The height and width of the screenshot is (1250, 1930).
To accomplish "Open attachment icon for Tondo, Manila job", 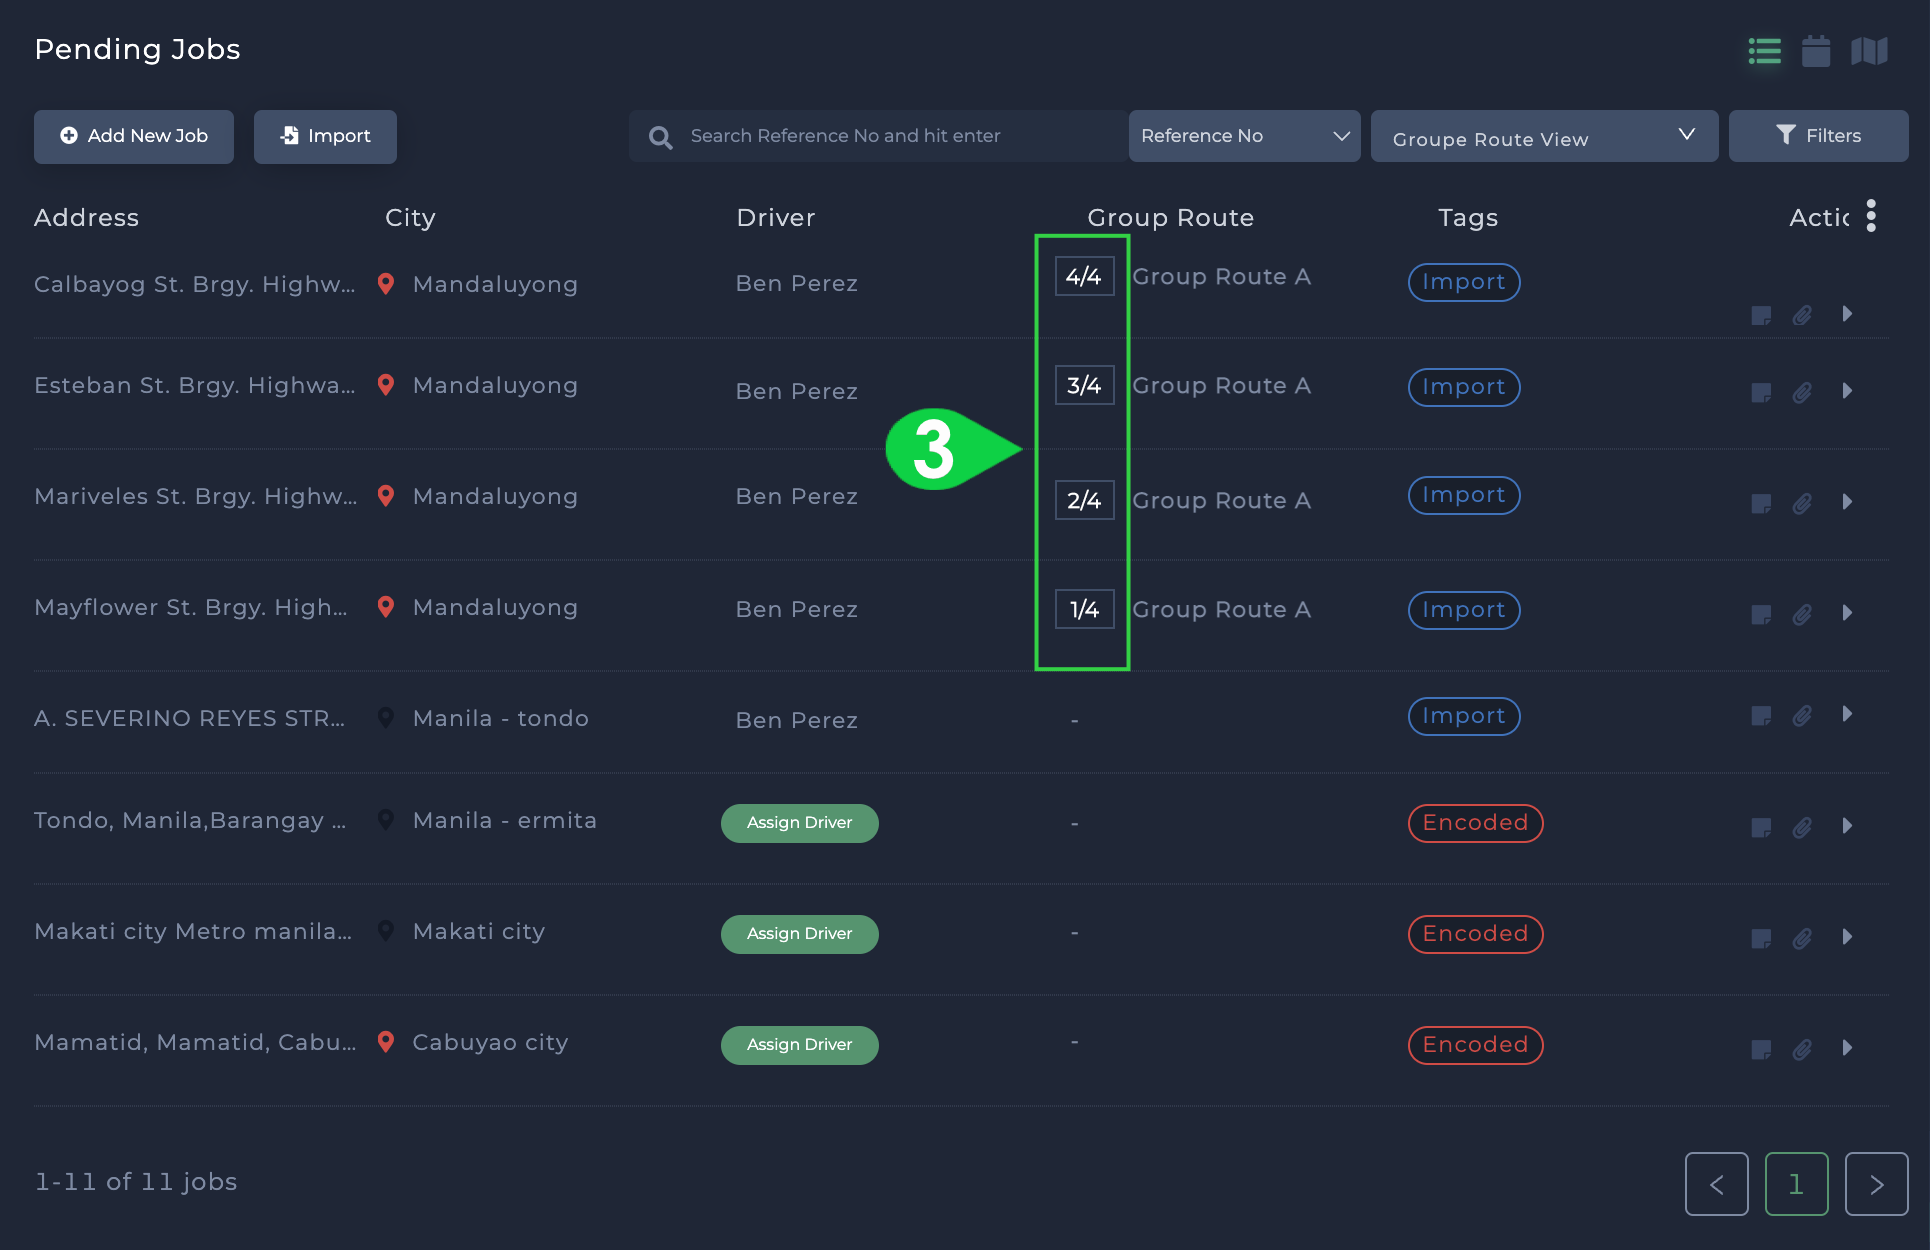I will point(1802,828).
